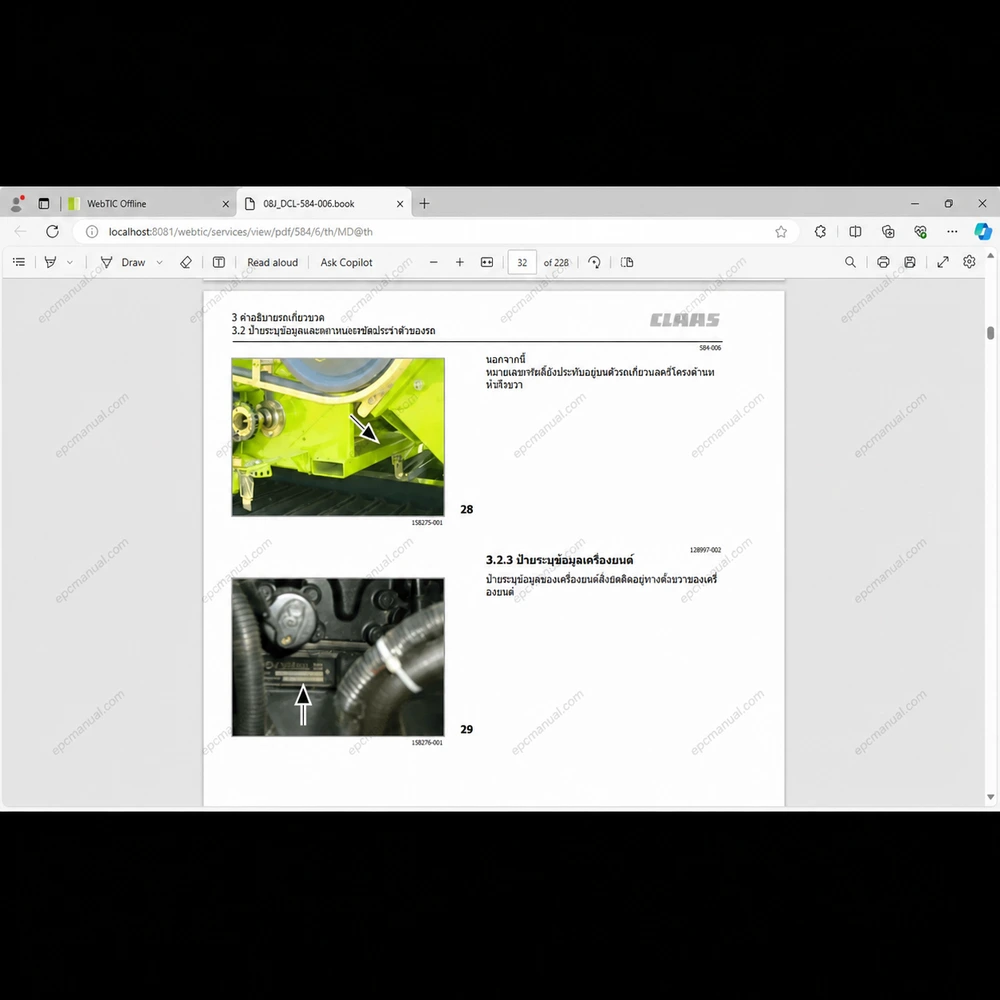Select the Draw tool
The width and height of the screenshot is (1000, 1000).
coord(122,262)
